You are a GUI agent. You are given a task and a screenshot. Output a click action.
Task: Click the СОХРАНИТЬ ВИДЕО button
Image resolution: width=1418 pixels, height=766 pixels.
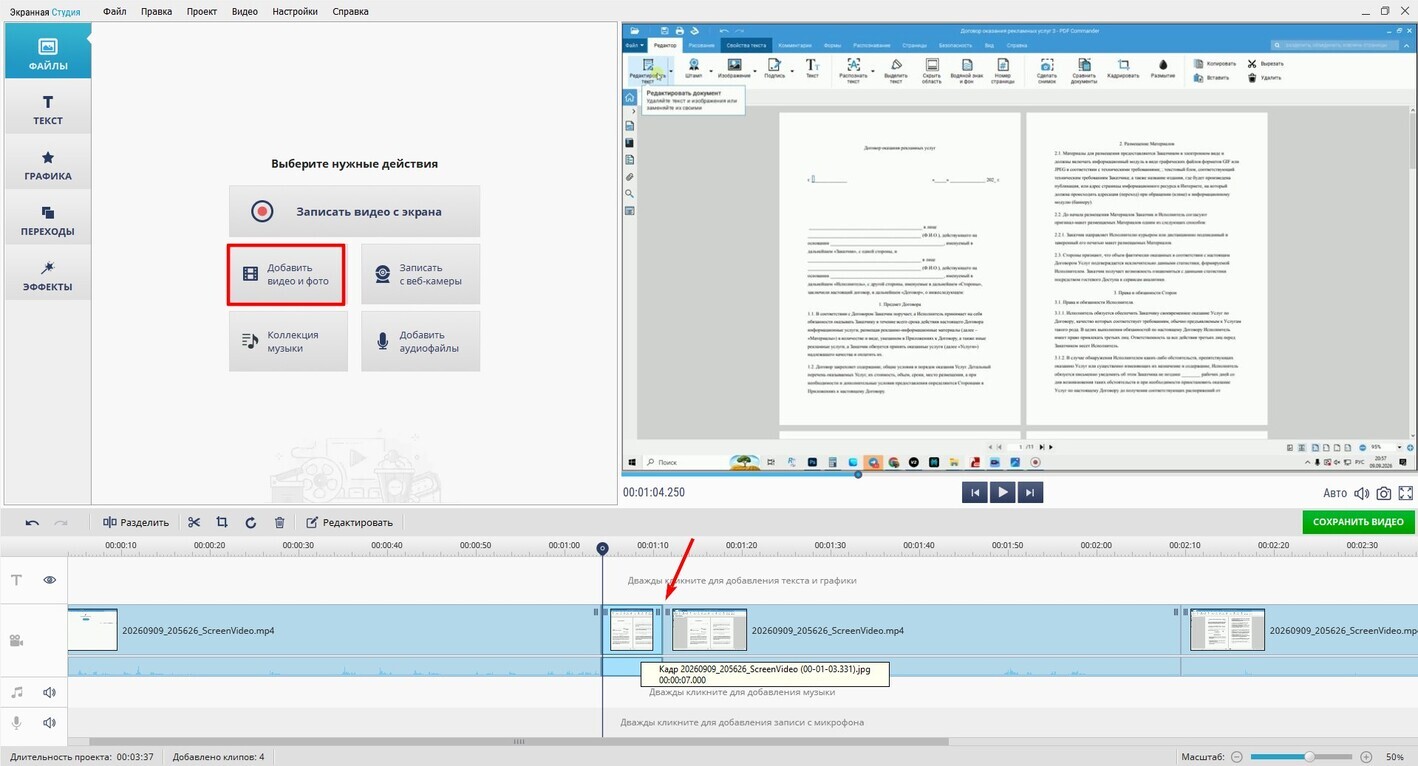[1358, 522]
